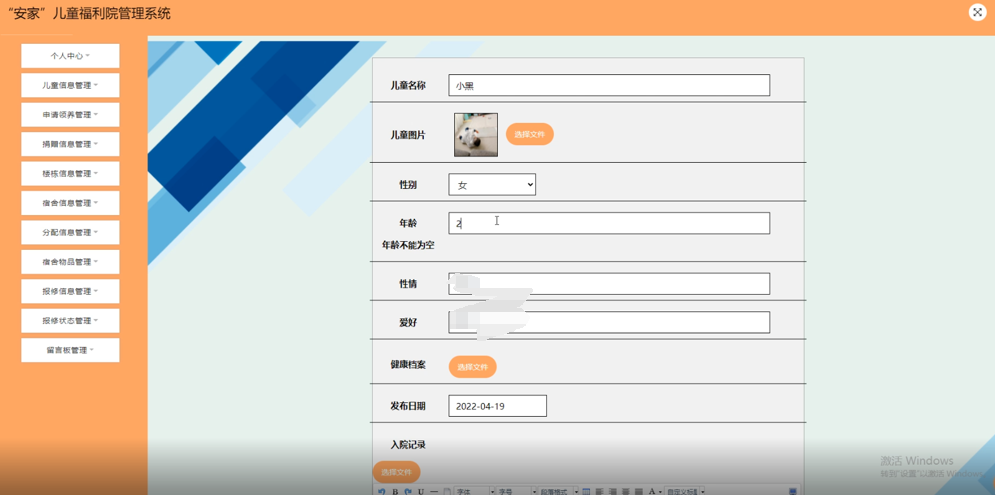Click the fullscreen toggle icon at top right
This screenshot has height=495, width=996.
[978, 12]
